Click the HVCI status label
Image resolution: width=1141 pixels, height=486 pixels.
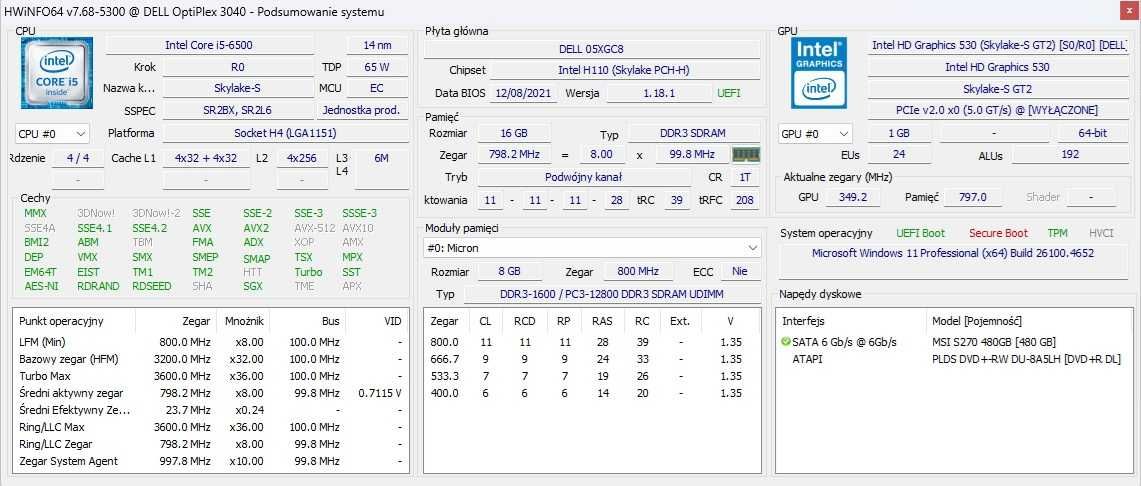[x=1101, y=234]
